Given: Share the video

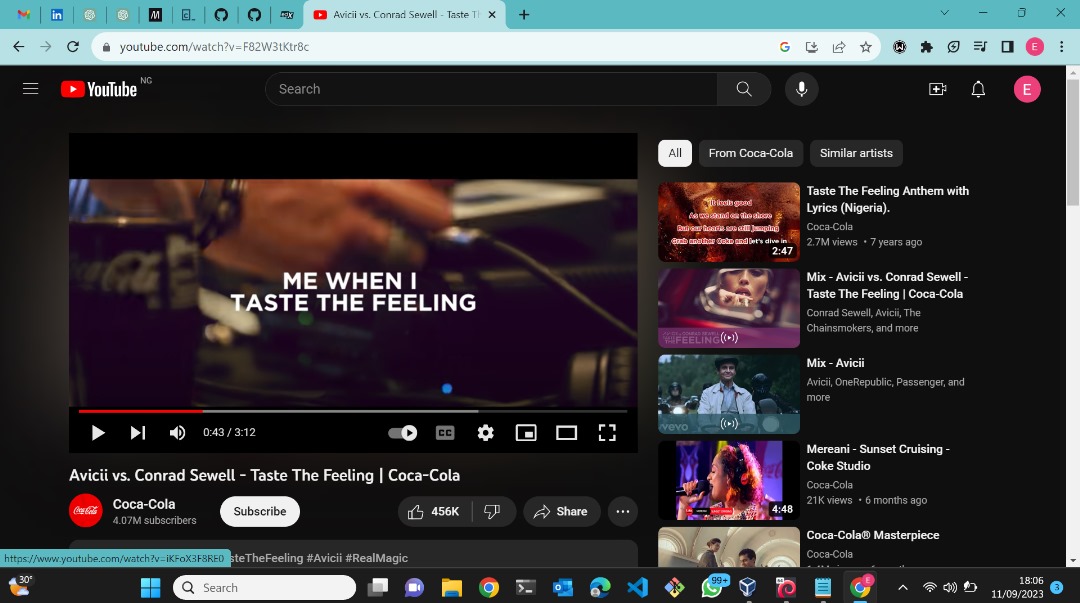Looking at the screenshot, I should [x=561, y=511].
